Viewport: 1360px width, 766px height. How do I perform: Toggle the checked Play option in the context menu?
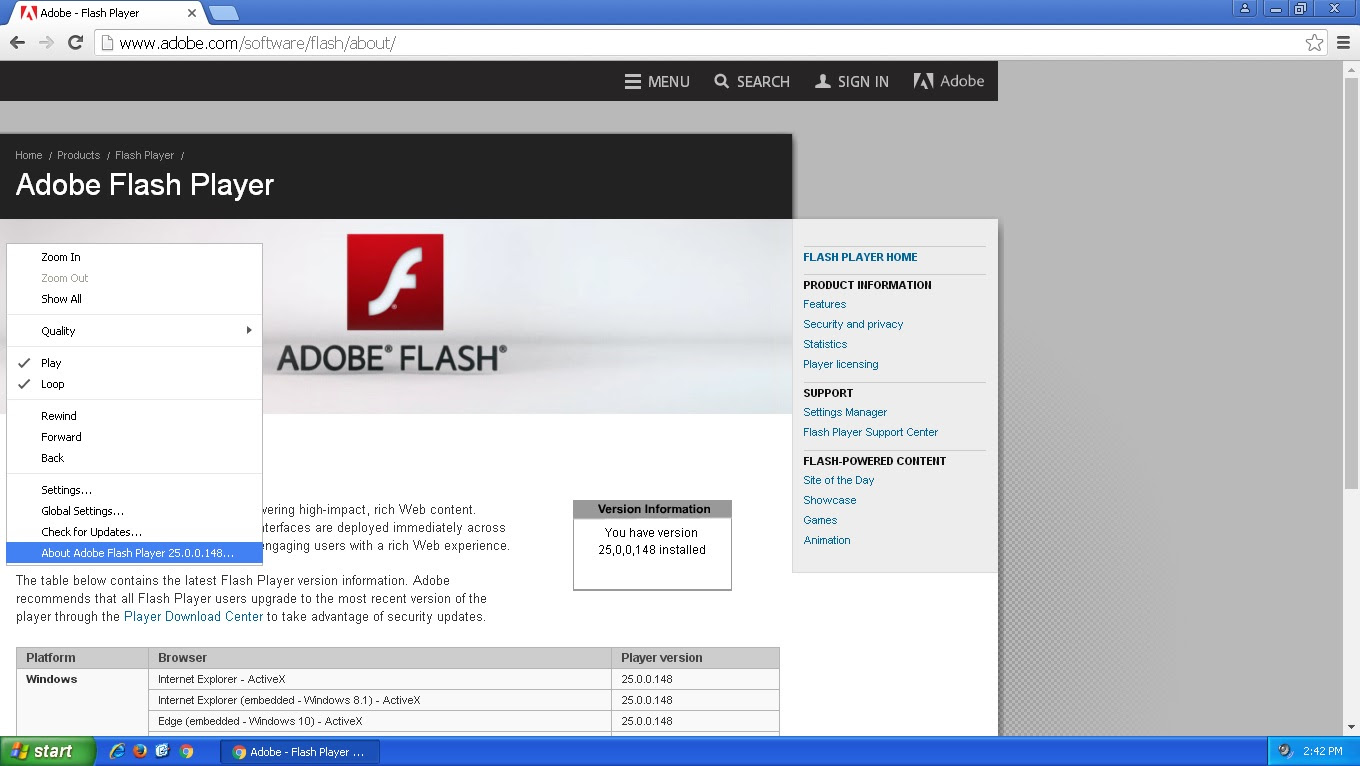click(x=134, y=363)
